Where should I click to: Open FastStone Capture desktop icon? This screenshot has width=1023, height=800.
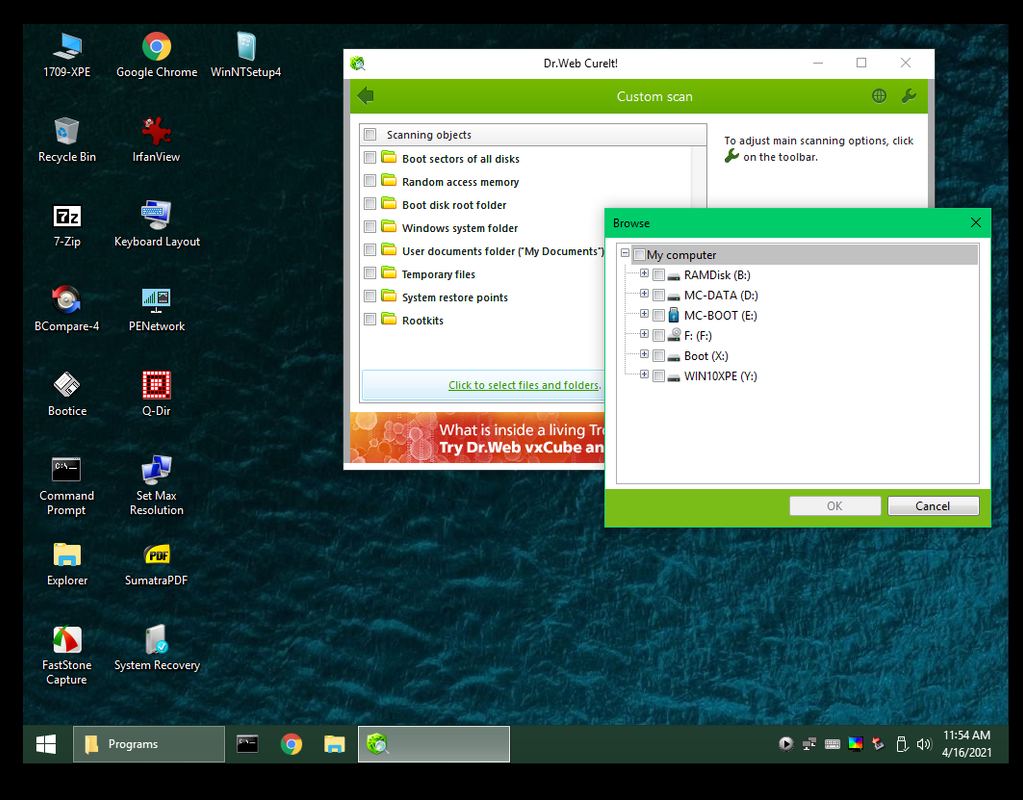click(x=67, y=655)
